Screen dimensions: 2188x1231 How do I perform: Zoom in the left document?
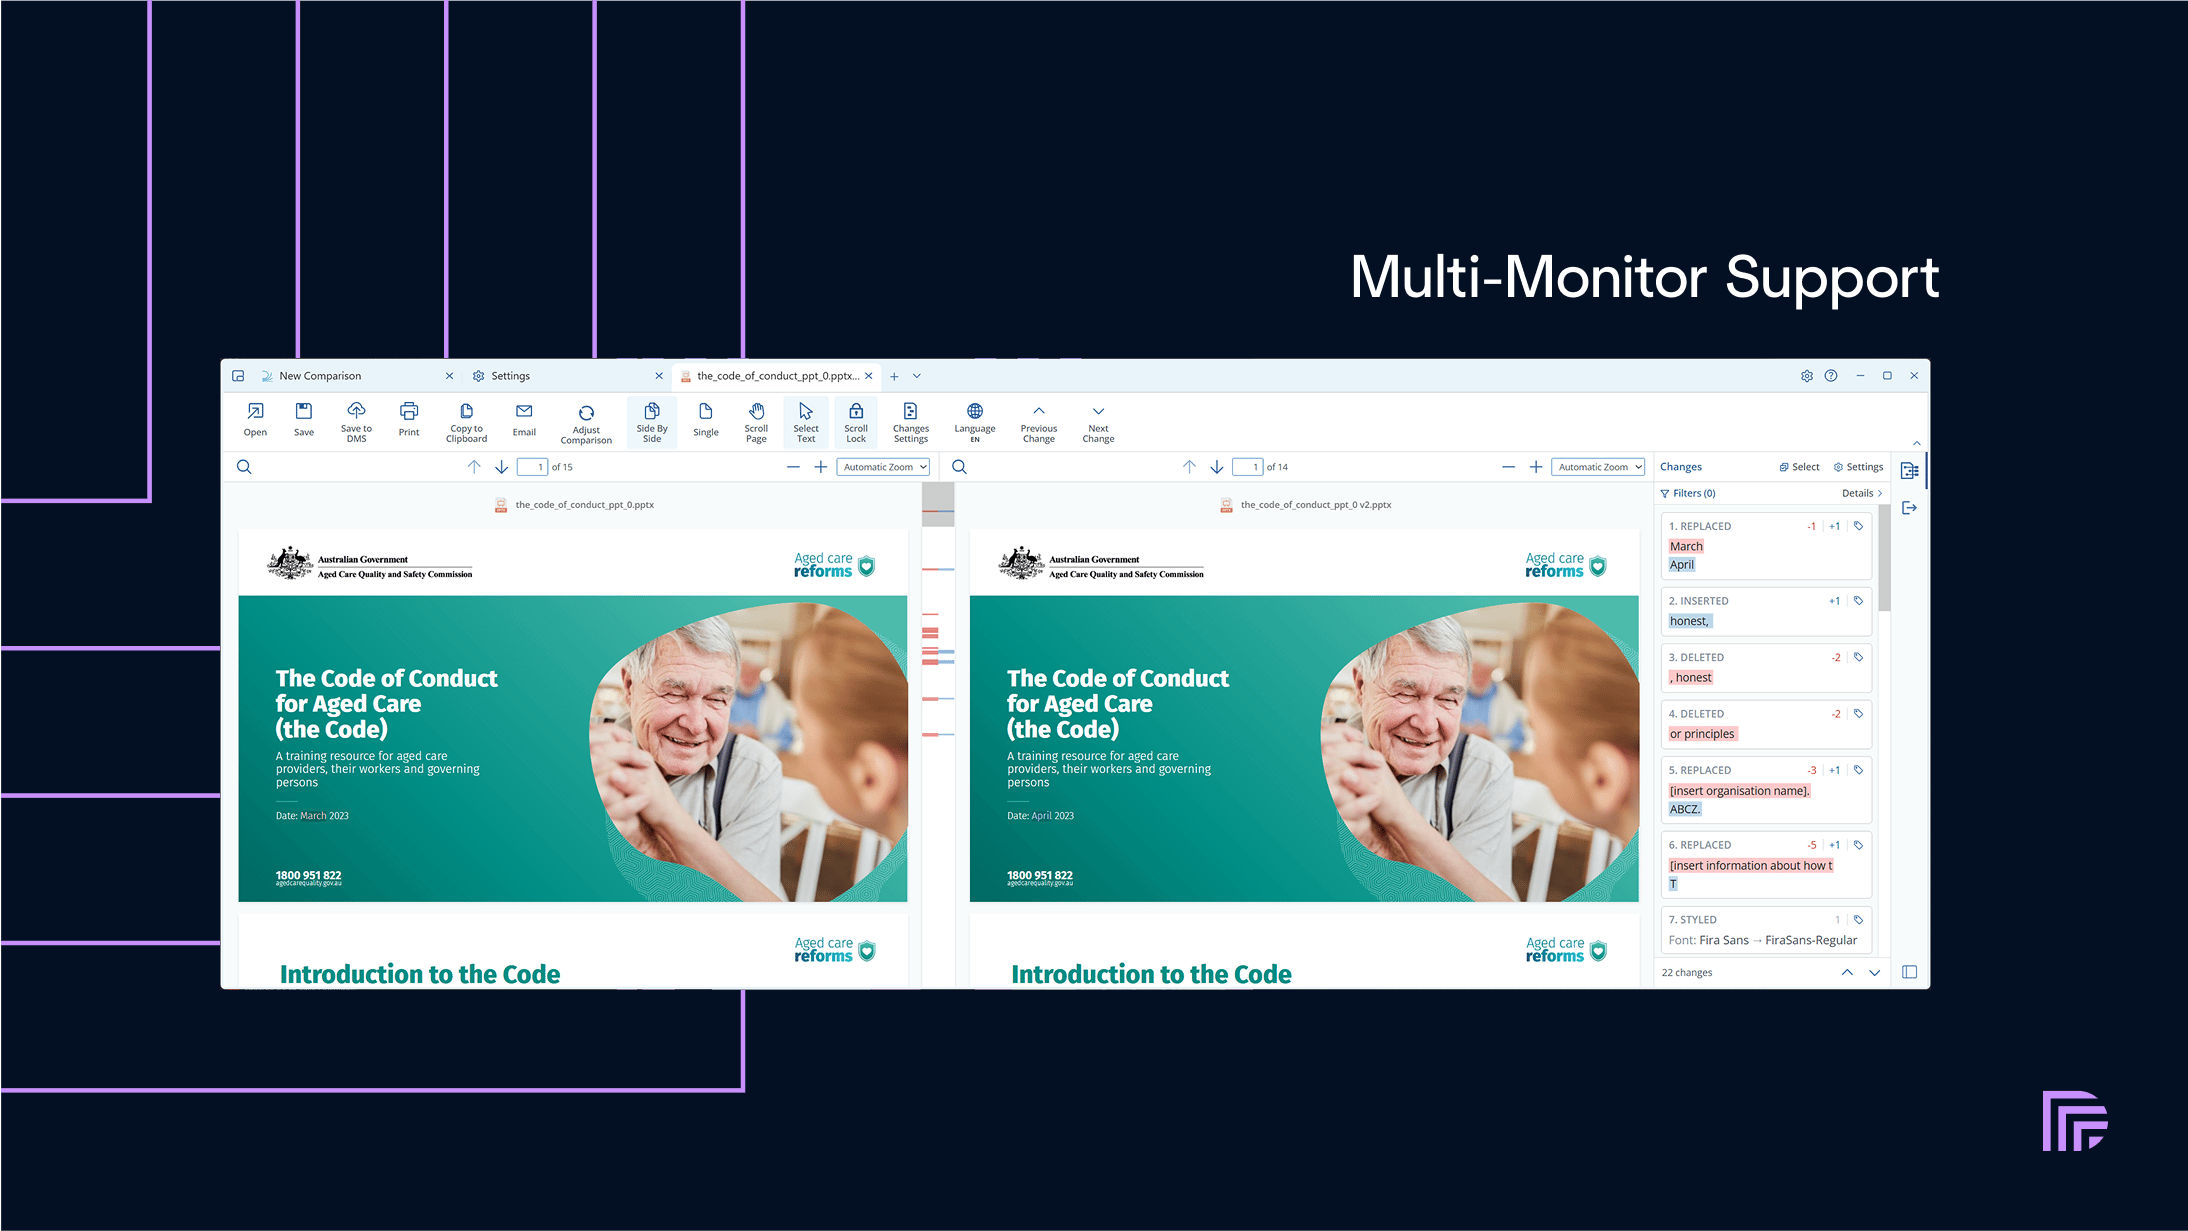(821, 467)
